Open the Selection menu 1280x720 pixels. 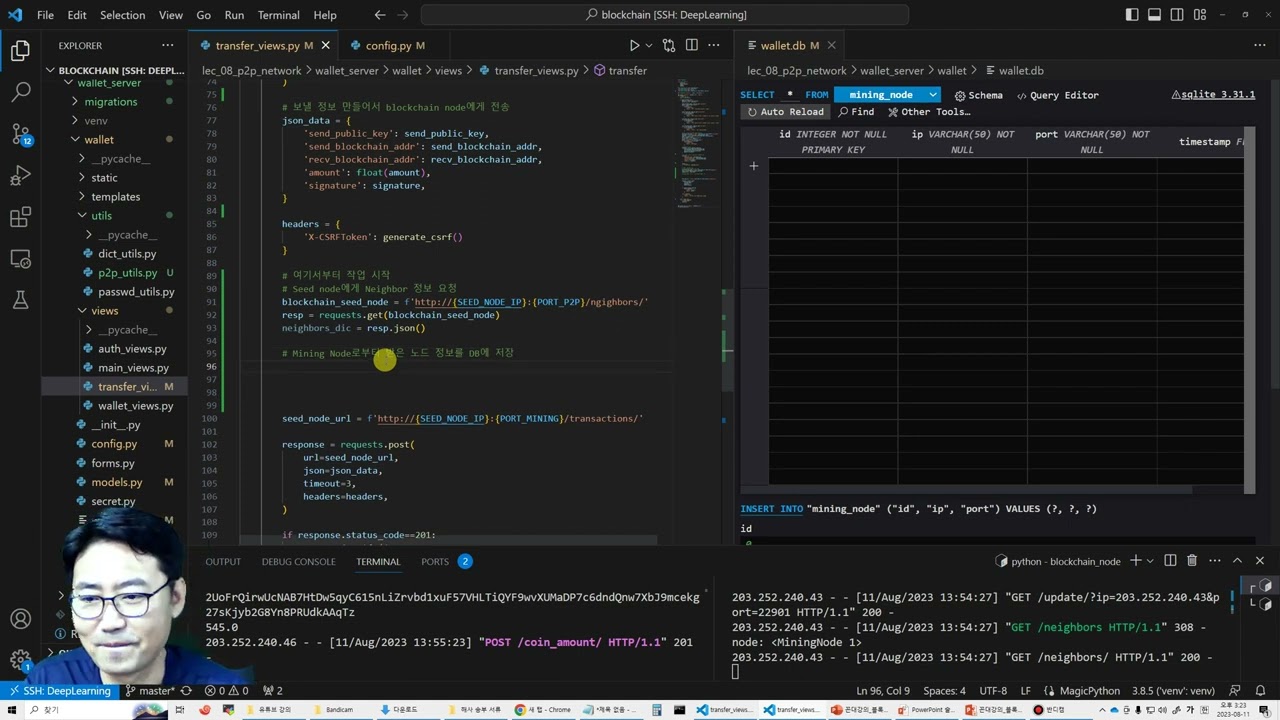(123, 15)
